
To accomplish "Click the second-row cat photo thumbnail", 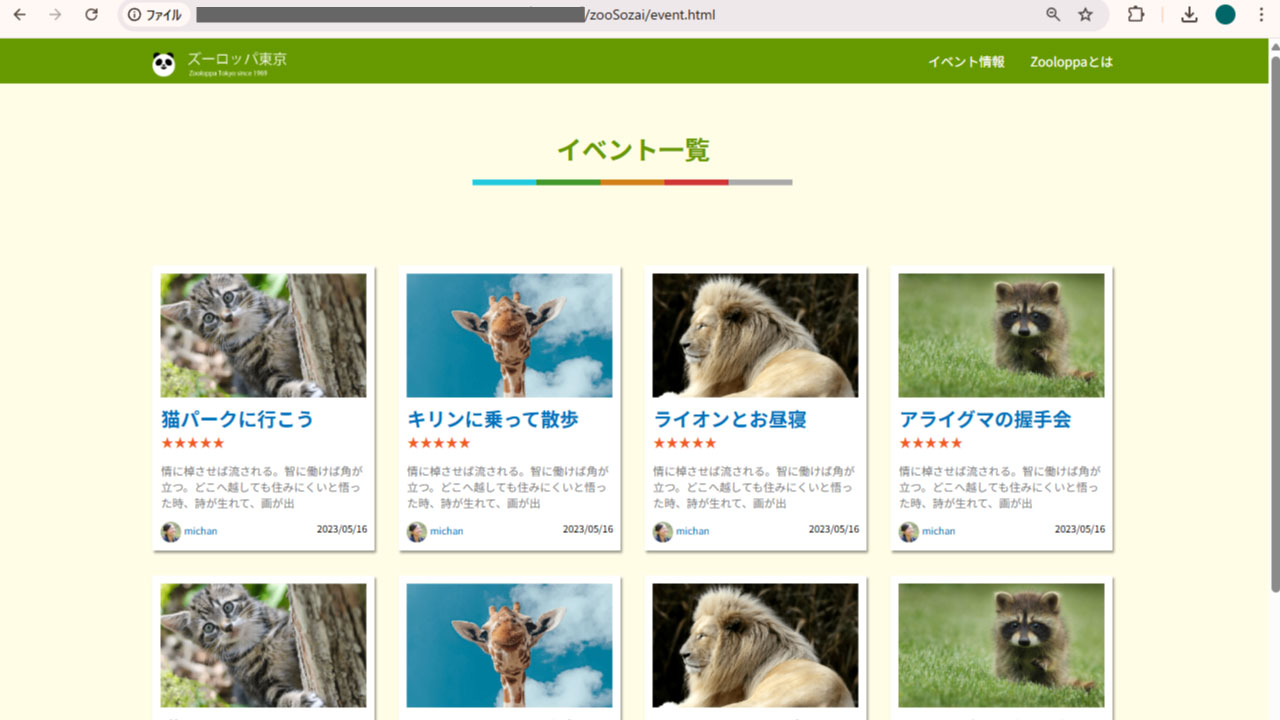I will (264, 646).
